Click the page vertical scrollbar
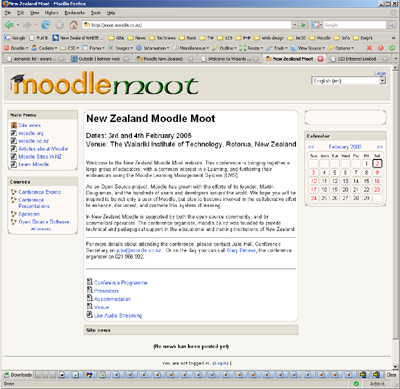Image resolution: width=400 pixels, height=389 pixels. pyautogui.click(x=395, y=217)
